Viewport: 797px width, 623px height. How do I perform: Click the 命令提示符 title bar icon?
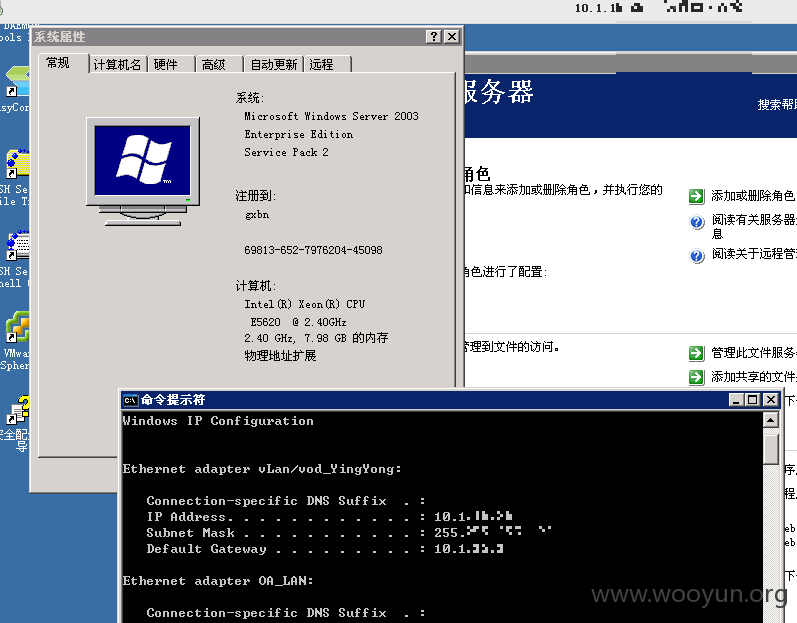pyautogui.click(x=130, y=400)
